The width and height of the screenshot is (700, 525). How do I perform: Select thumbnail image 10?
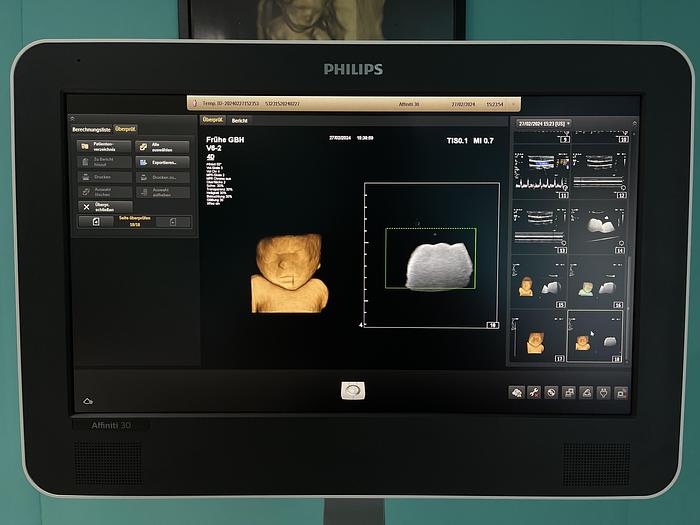click(x=600, y=137)
